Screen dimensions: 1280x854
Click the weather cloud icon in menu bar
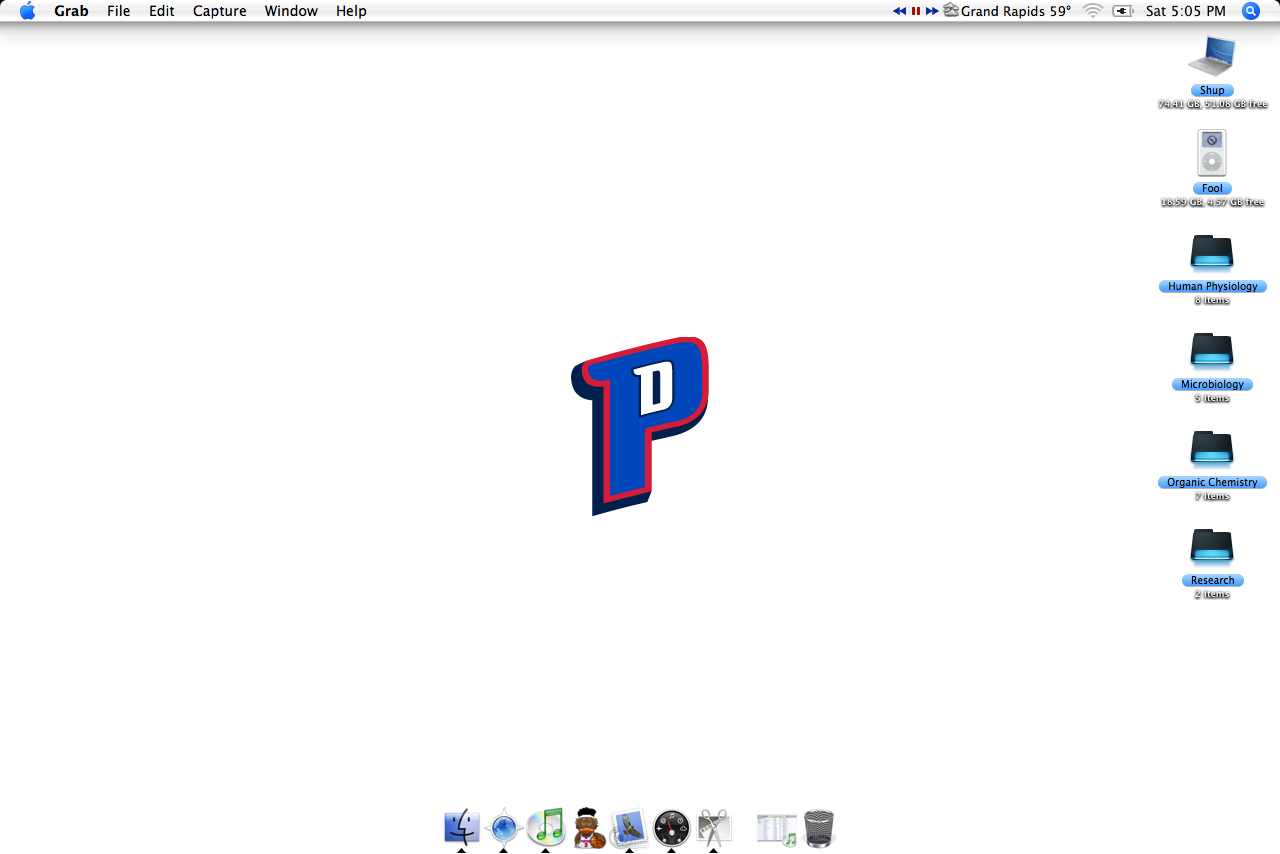pyautogui.click(x=949, y=11)
